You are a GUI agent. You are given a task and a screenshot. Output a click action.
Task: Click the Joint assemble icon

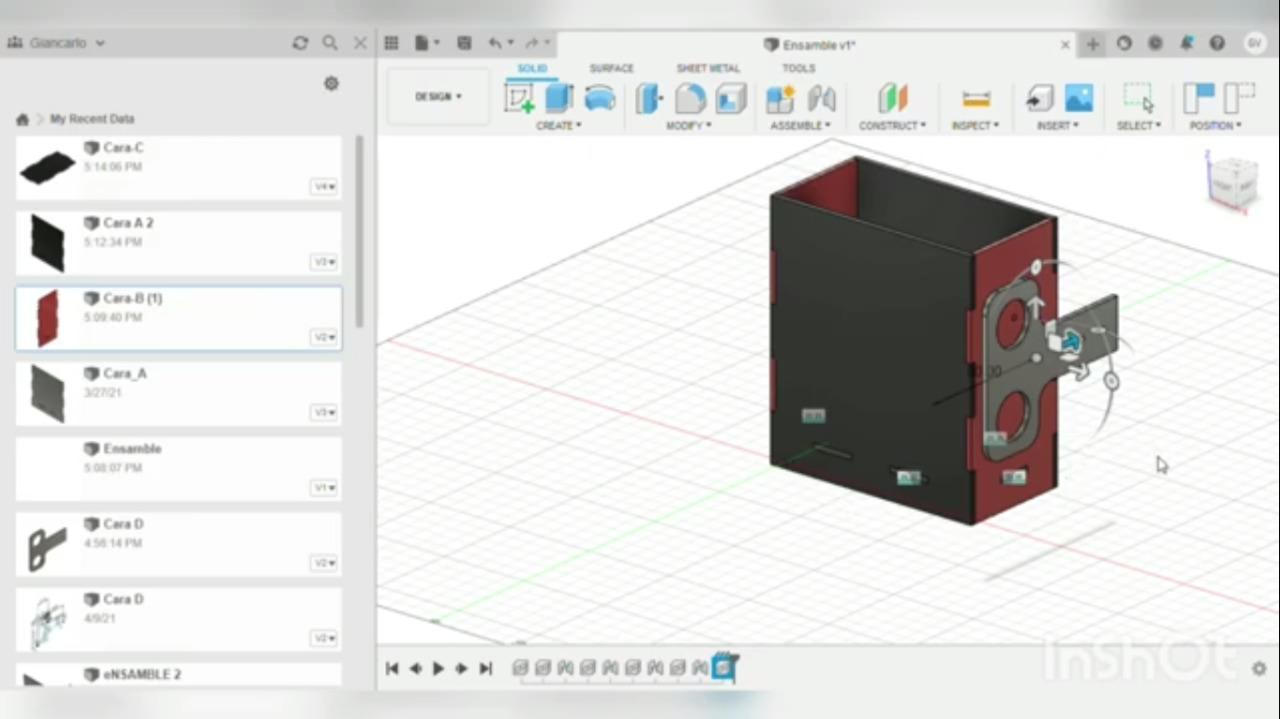coord(821,98)
